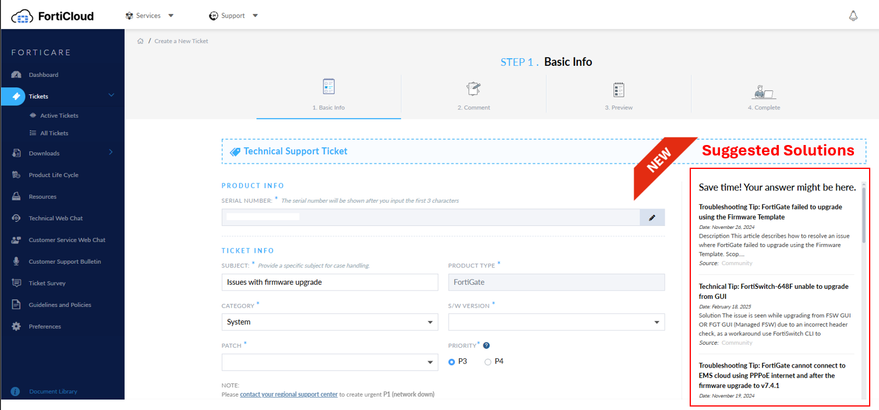
Task: Click the Suggested Solutions scrollbar
Action: pos(864,215)
